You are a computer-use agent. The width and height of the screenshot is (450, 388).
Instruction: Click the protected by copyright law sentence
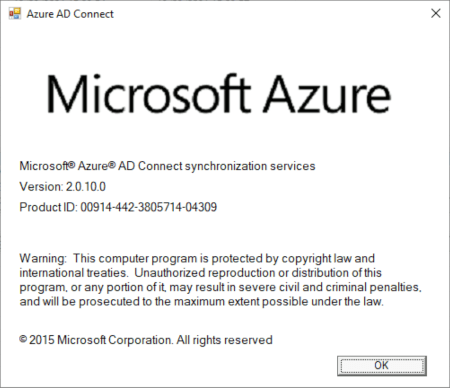pos(224,258)
